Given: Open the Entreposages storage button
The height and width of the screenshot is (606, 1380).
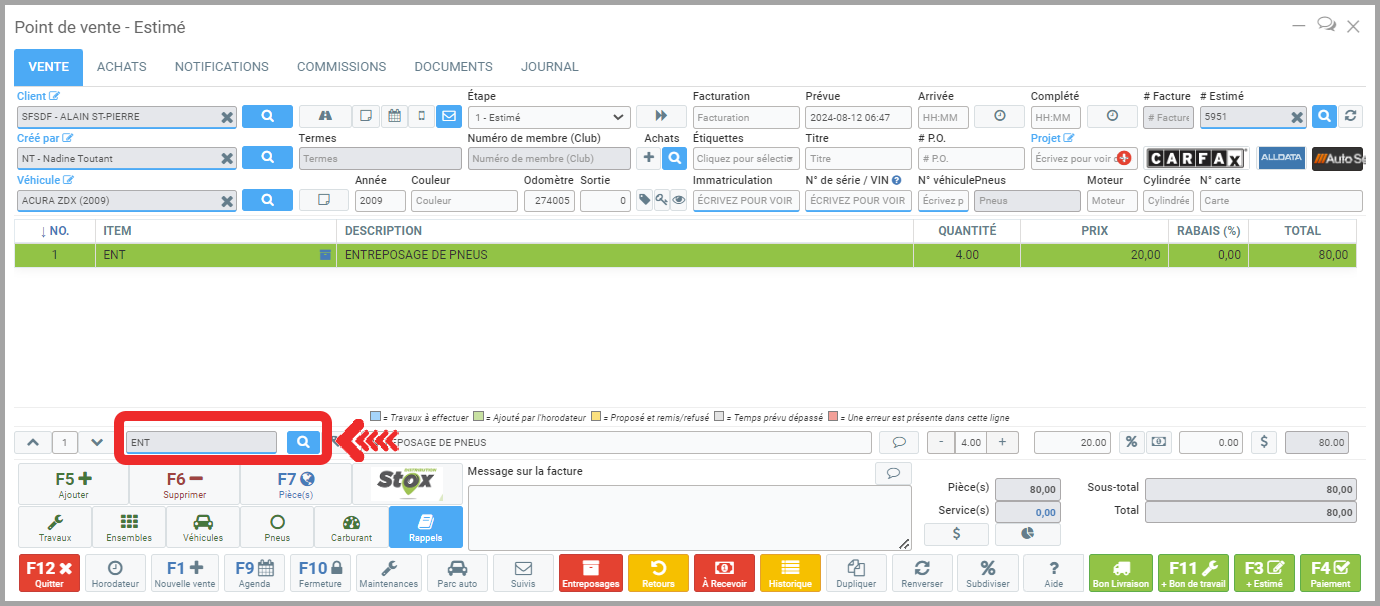Looking at the screenshot, I should (590, 573).
